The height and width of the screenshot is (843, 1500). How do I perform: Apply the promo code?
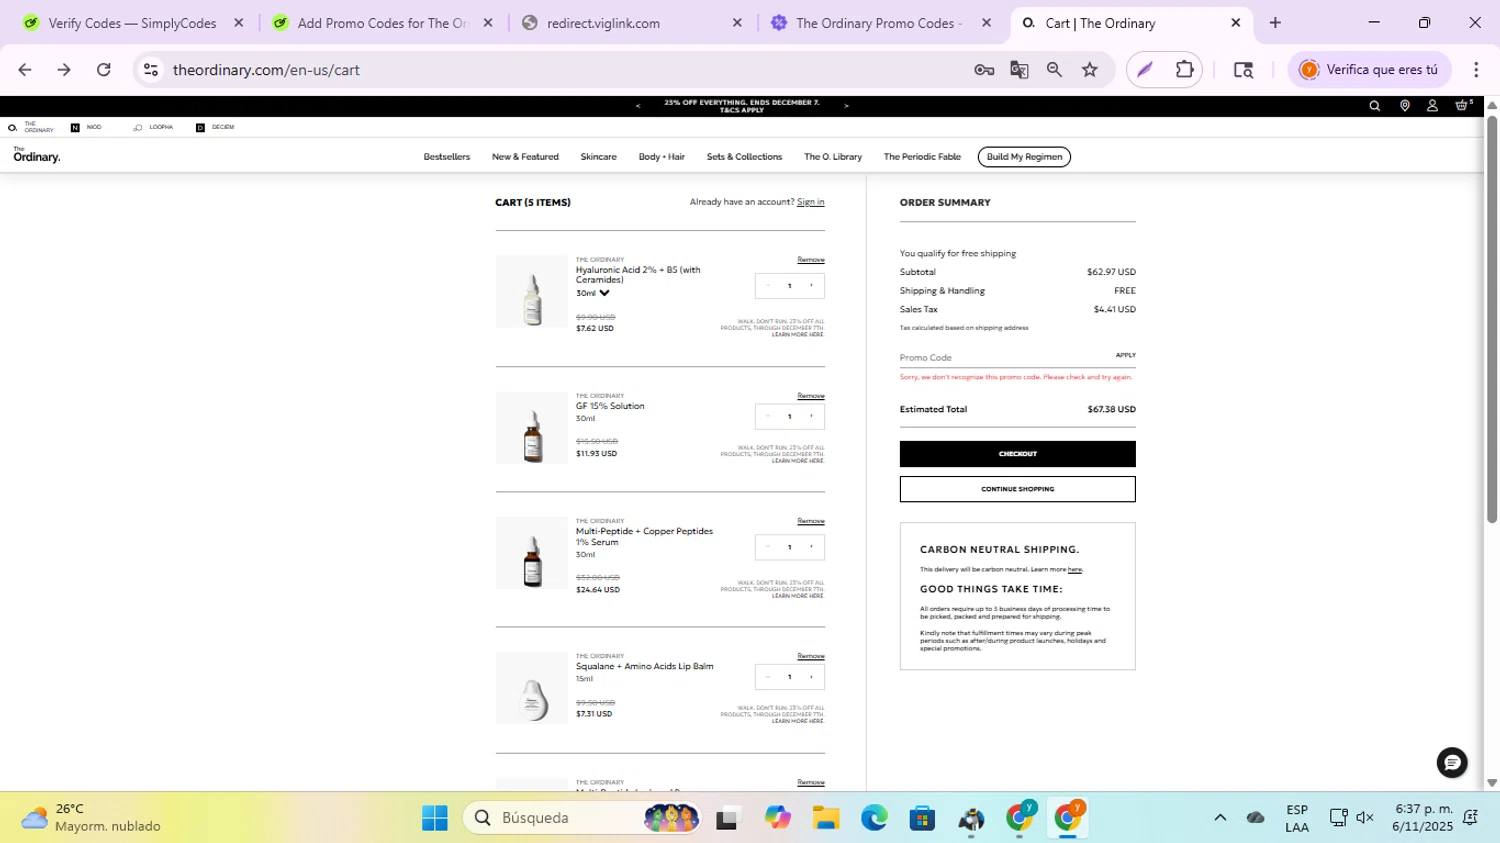[x=1125, y=355]
